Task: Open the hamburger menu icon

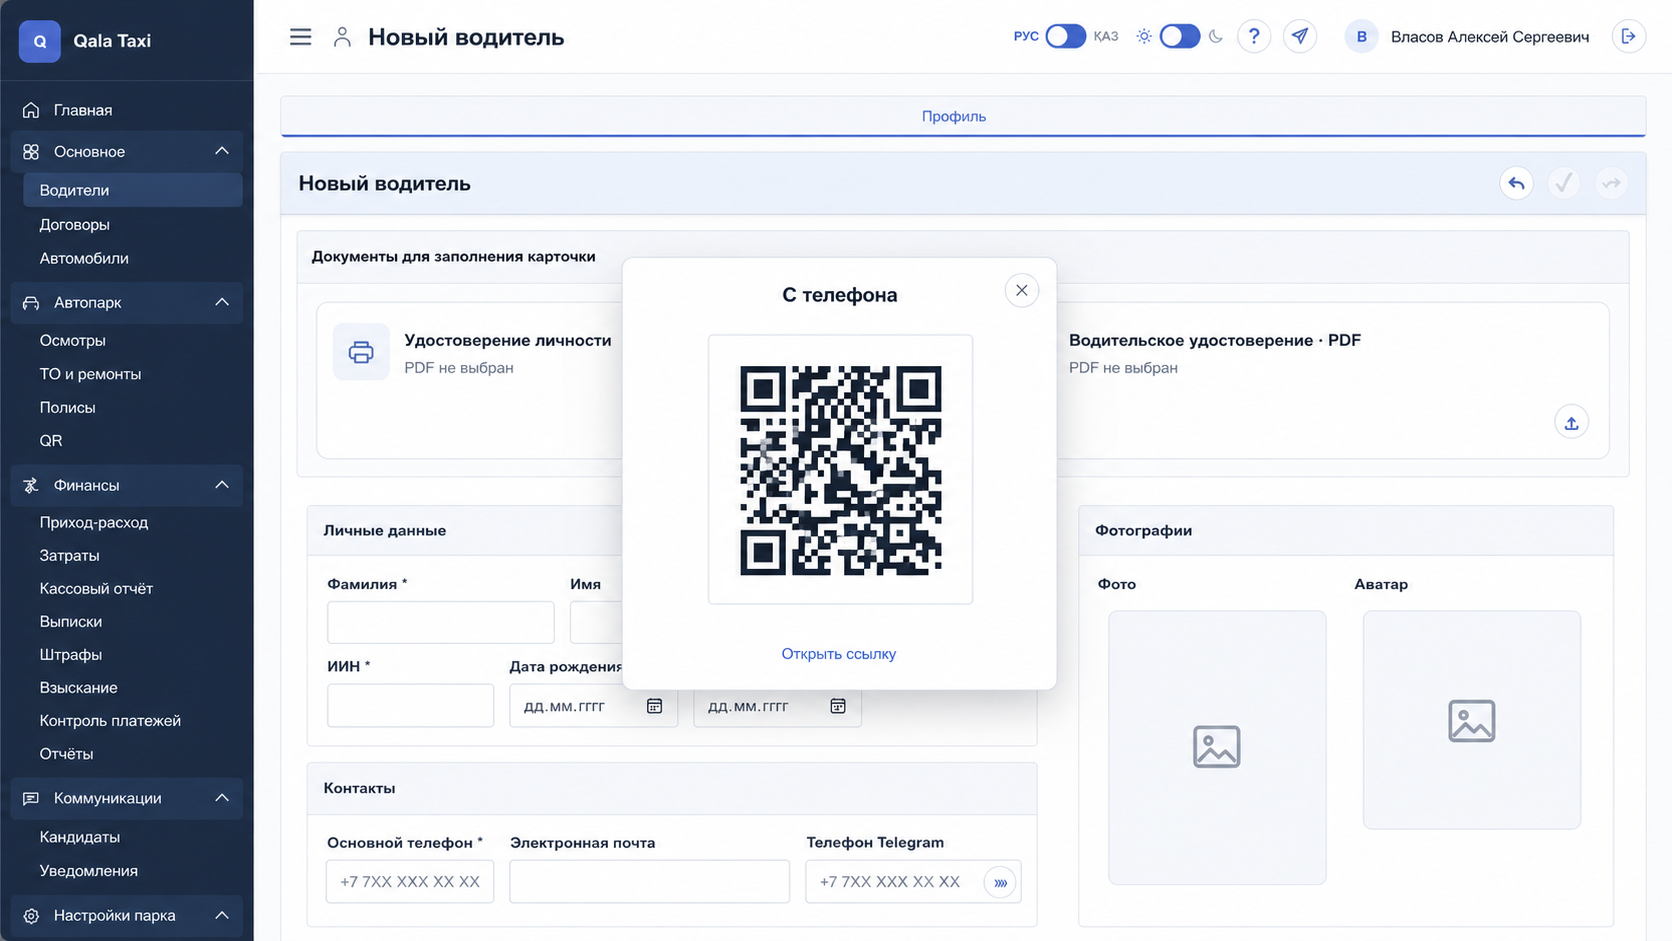Action: tap(300, 37)
